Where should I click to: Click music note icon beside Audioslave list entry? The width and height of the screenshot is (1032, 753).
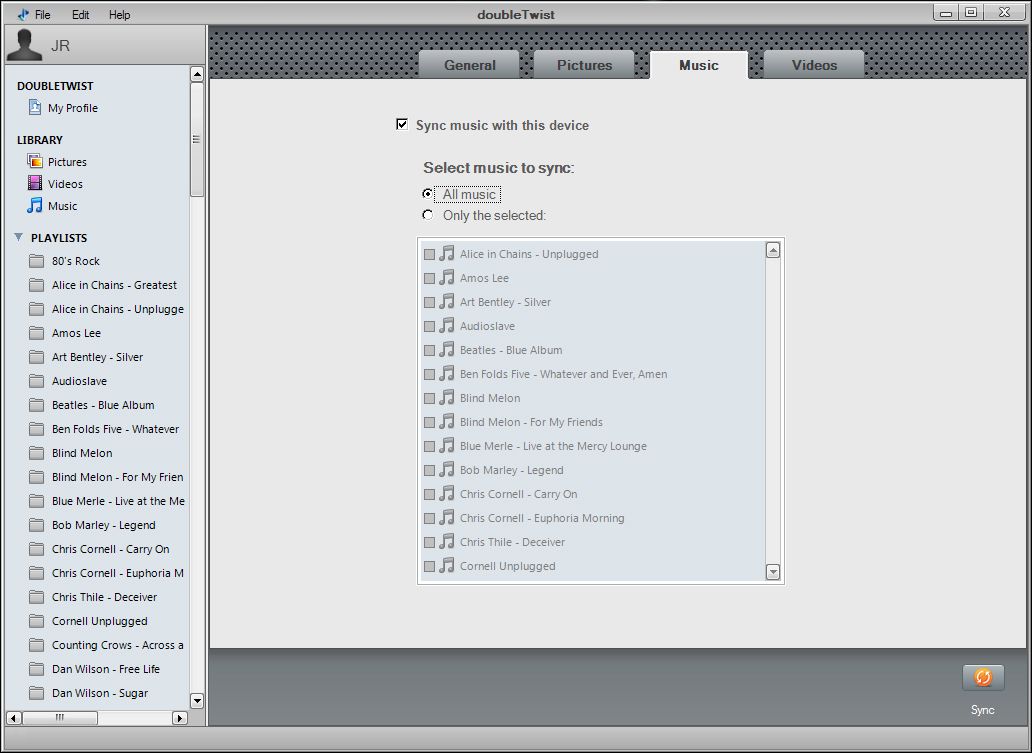click(447, 325)
